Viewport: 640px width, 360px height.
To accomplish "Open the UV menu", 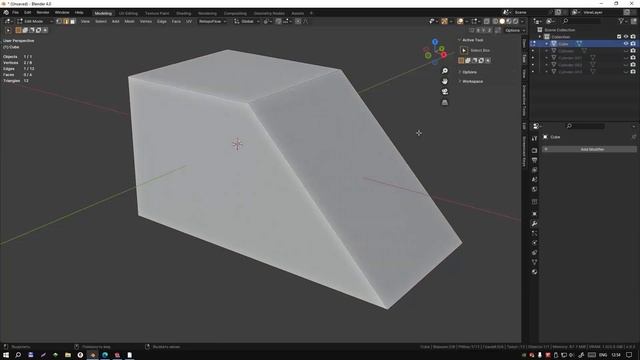I will click(x=189, y=21).
